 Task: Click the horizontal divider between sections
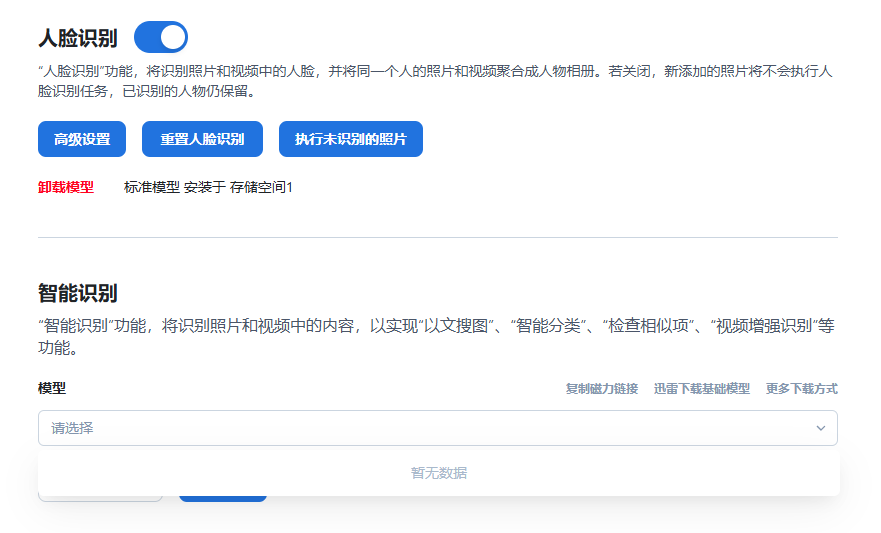[x=438, y=238]
